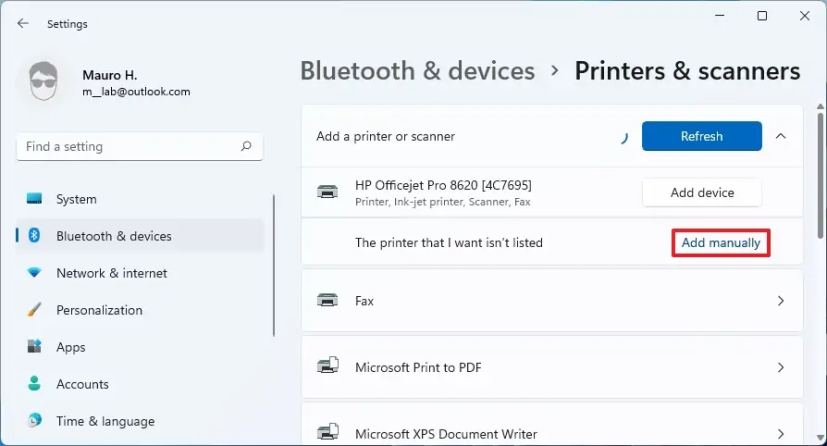Click the search magnifier icon
The image size is (827, 446).
[246, 146]
